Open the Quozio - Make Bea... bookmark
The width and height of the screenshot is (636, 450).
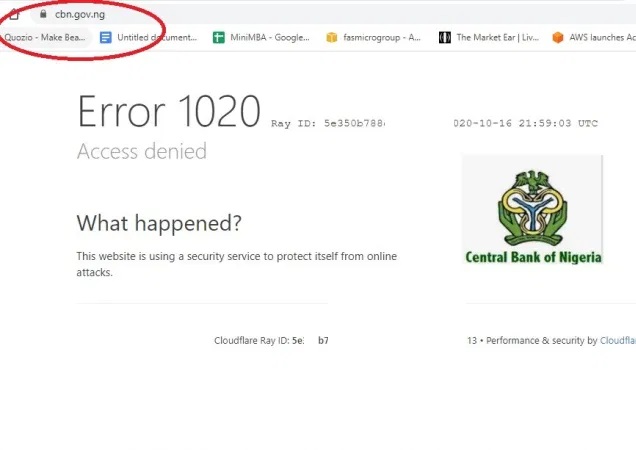44,37
